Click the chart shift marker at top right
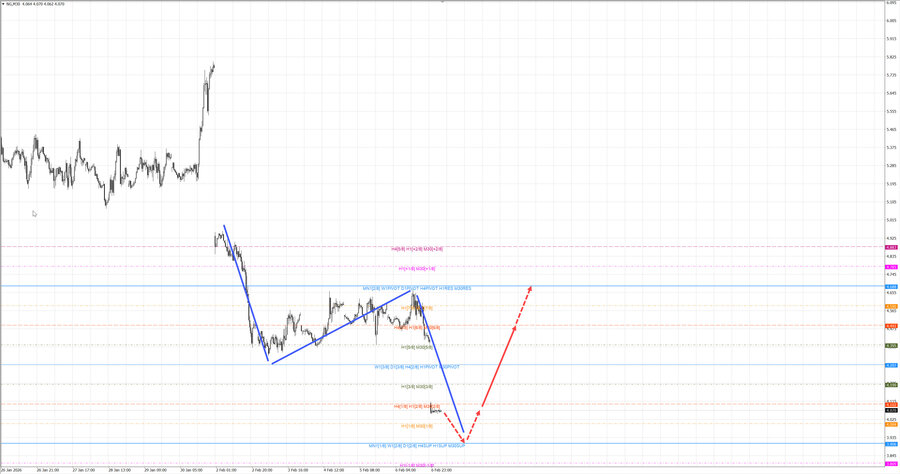The height and width of the screenshot is (474, 900). pos(875,4)
